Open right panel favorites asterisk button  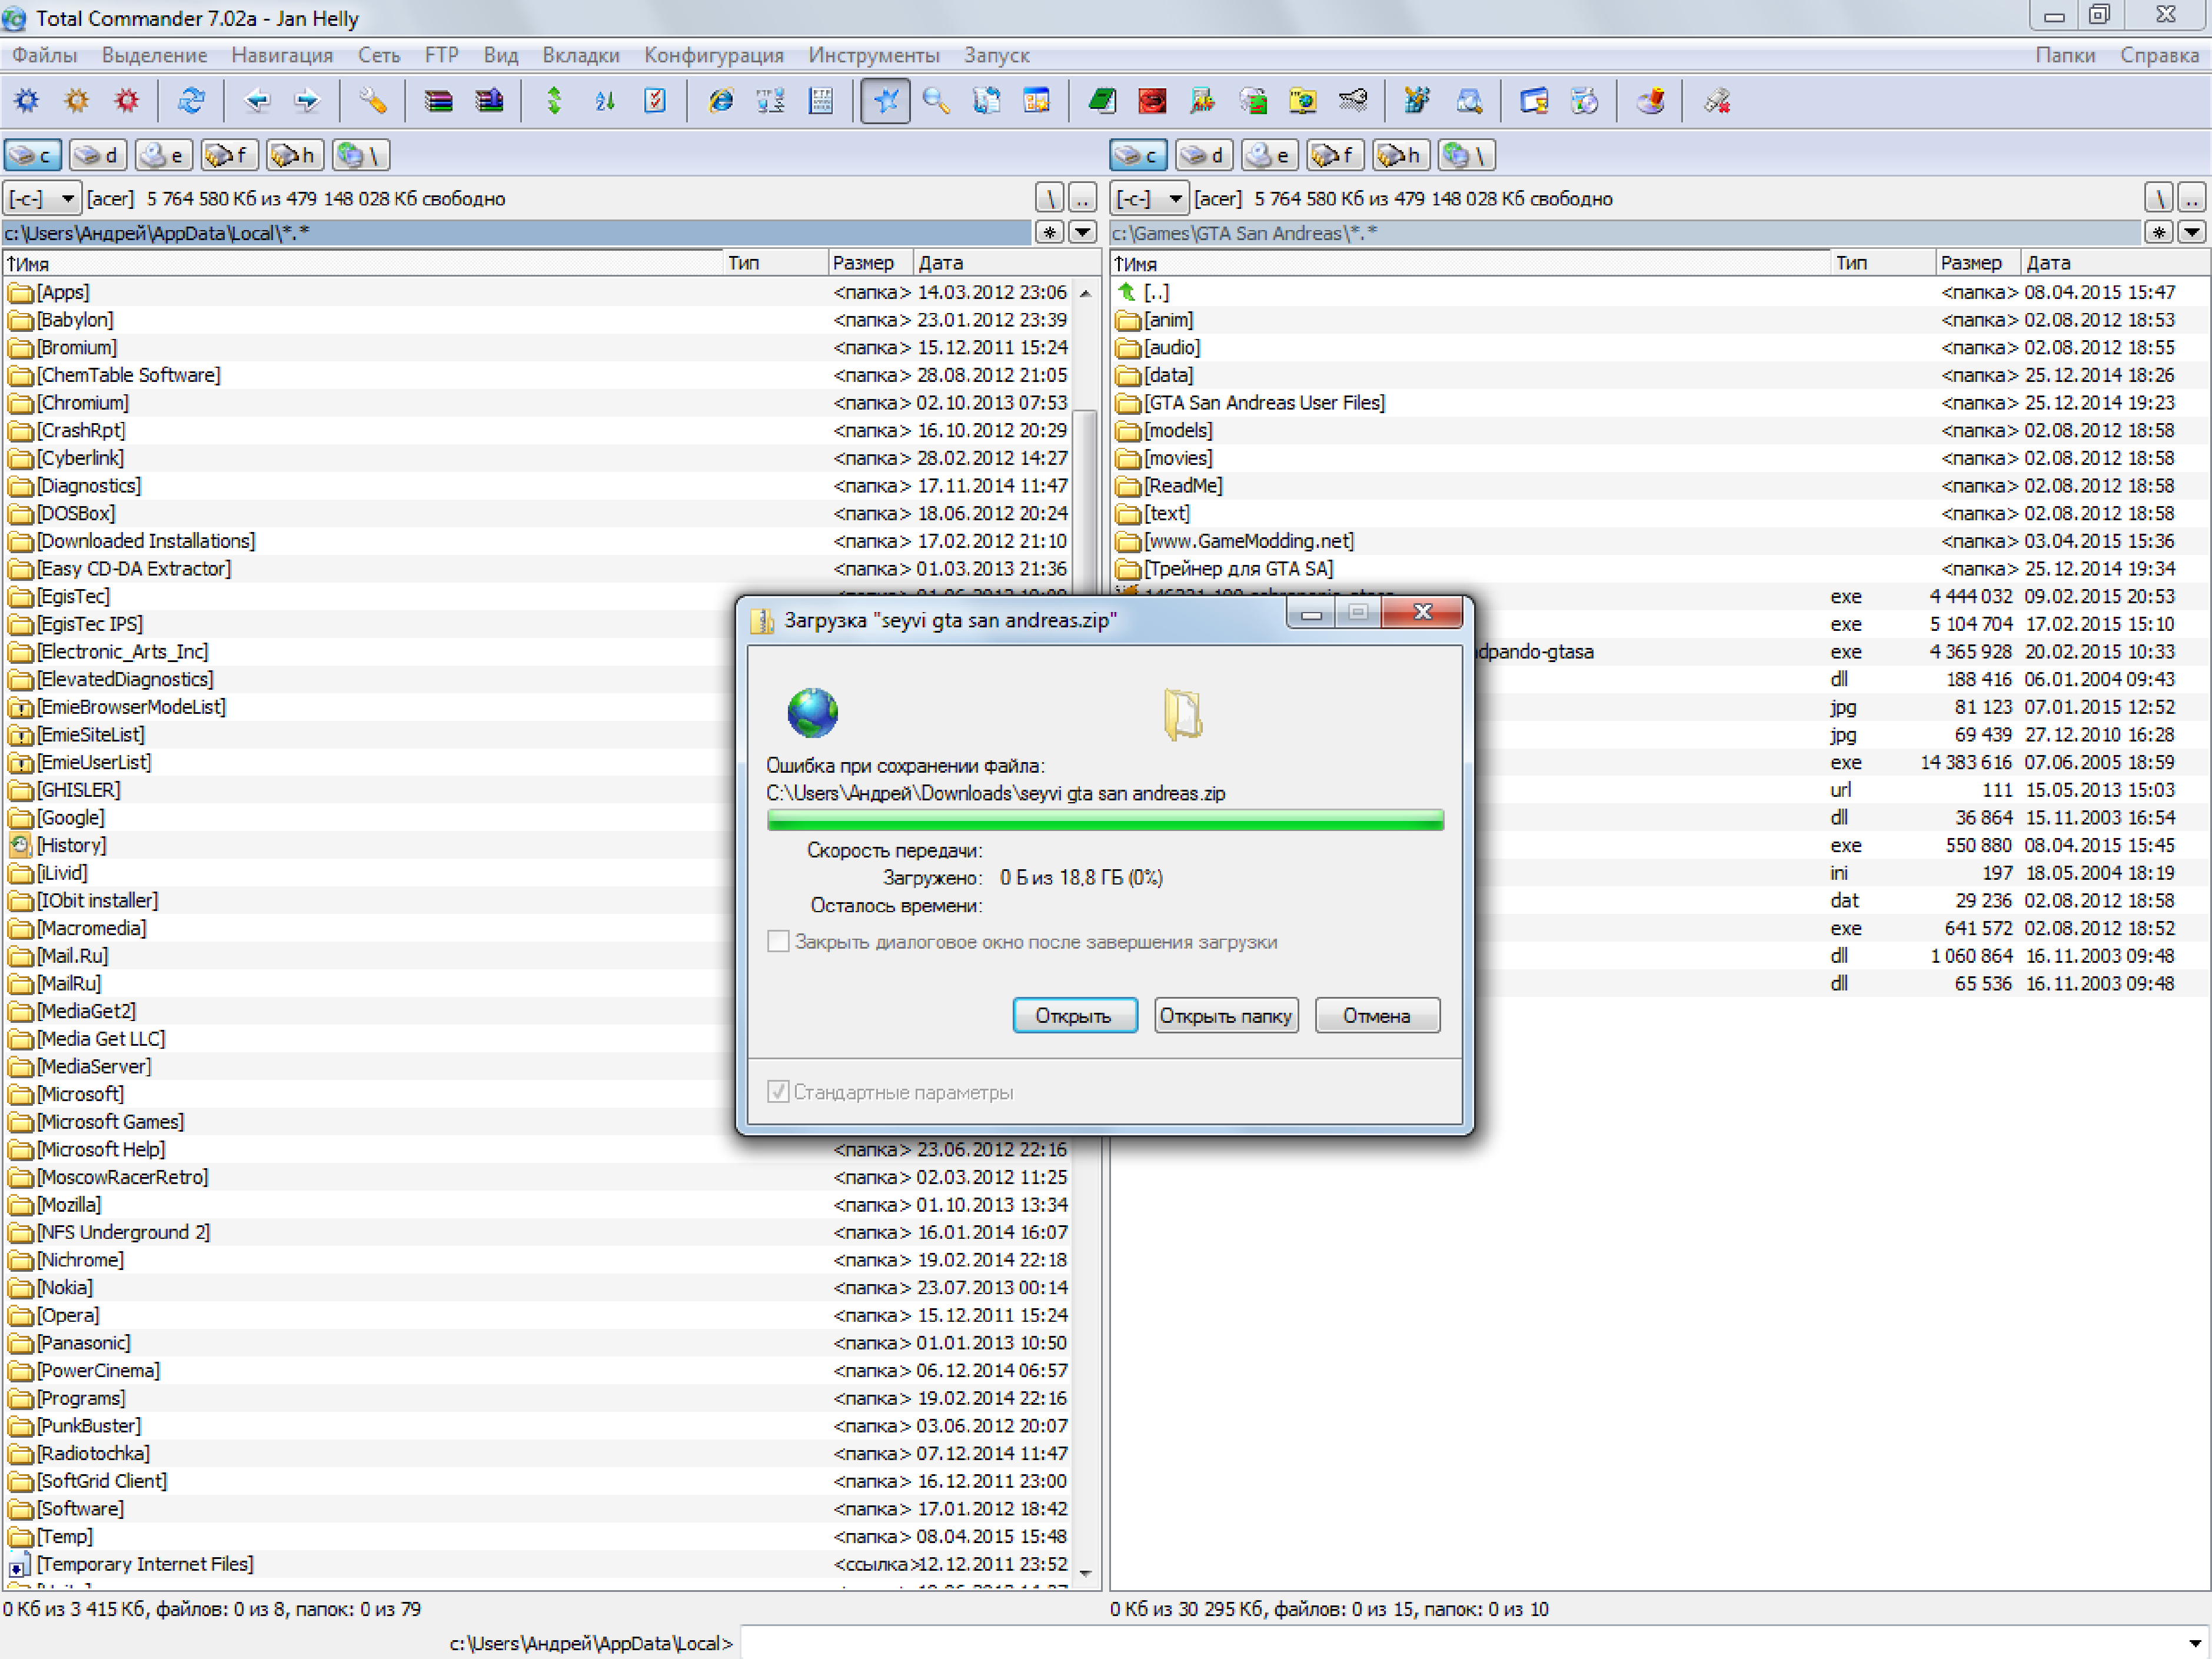coord(2159,233)
